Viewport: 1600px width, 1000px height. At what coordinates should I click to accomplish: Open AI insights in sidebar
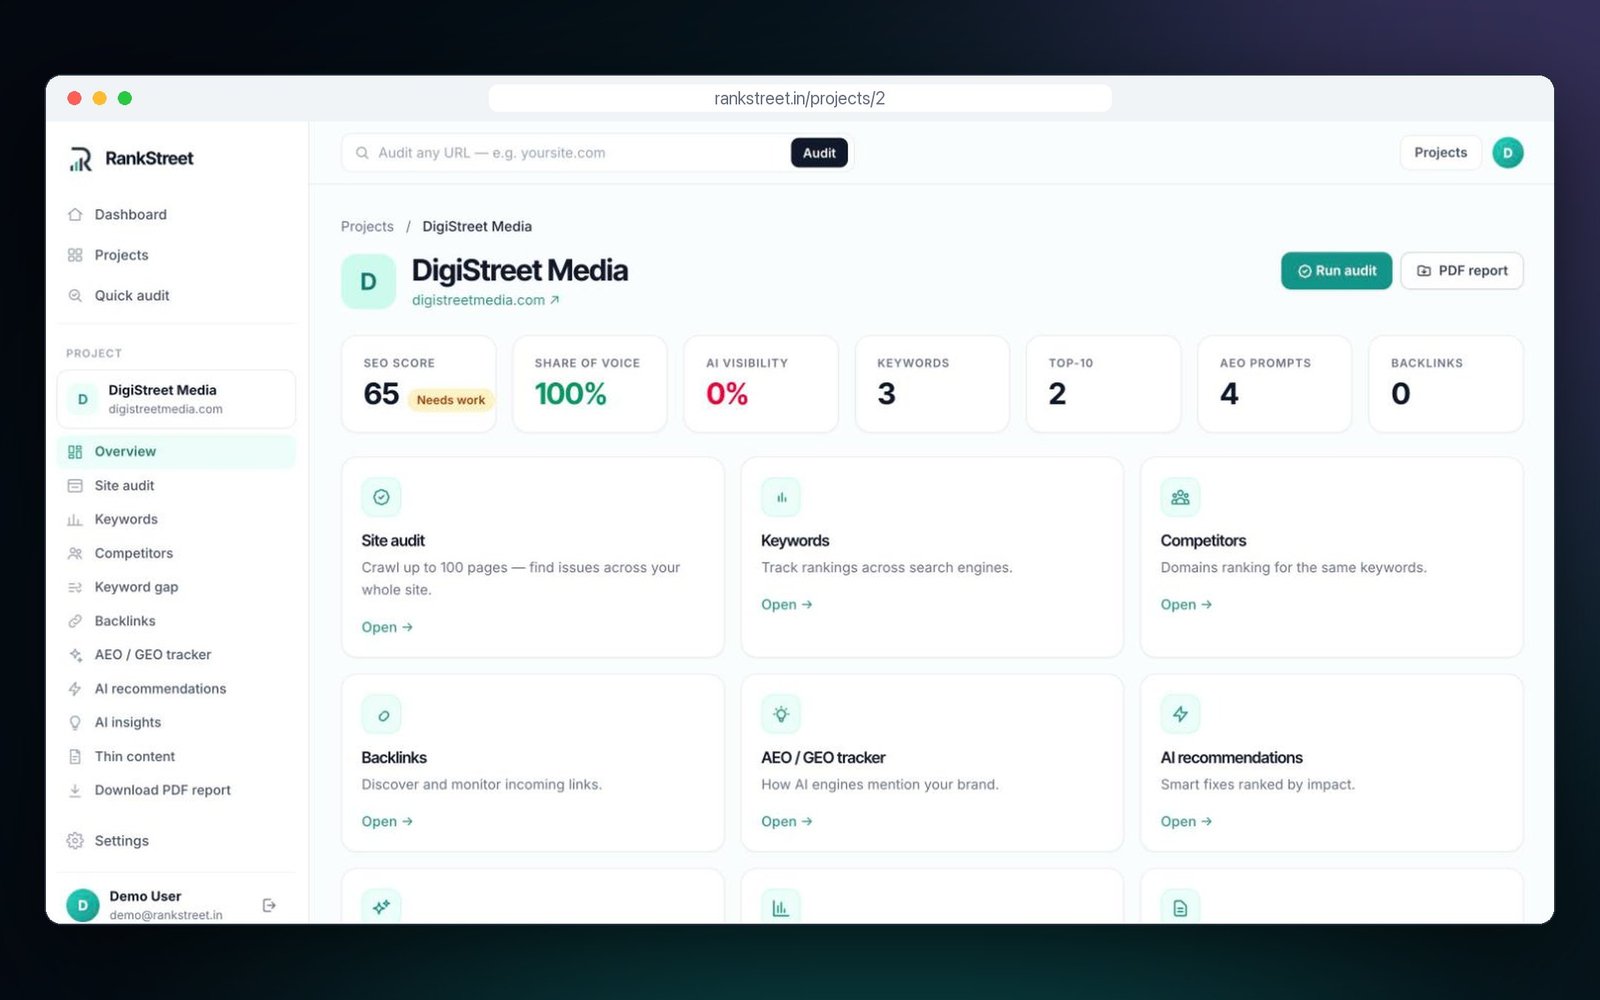tap(176, 723)
